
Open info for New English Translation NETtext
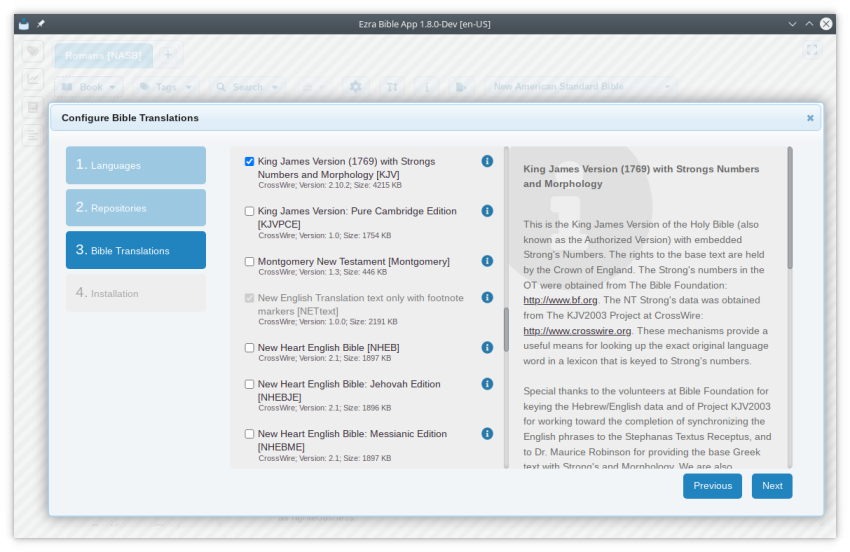(x=487, y=297)
